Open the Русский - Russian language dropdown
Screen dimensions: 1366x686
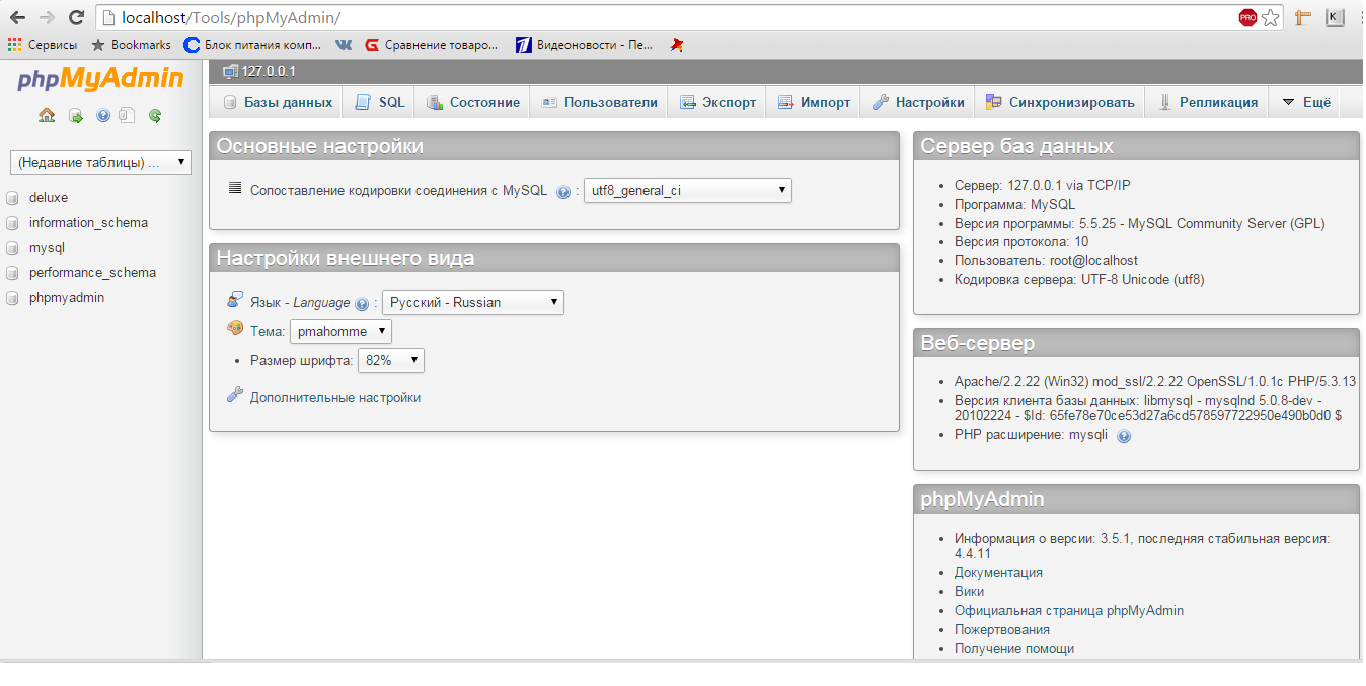473,302
